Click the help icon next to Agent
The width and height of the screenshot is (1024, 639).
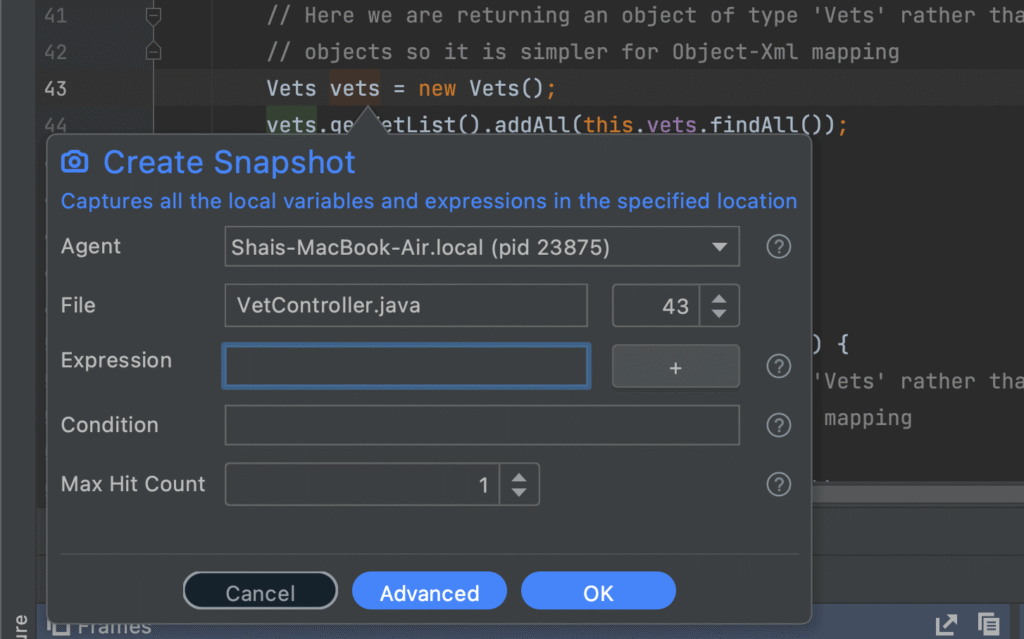coord(778,247)
